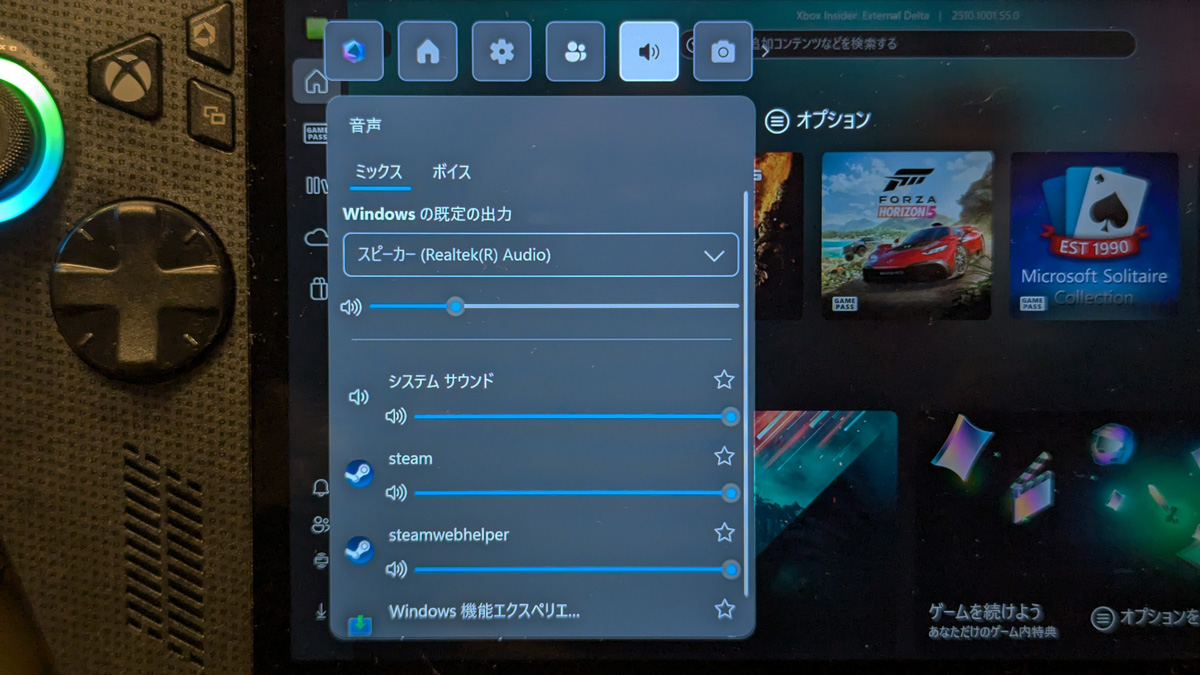This screenshot has width=1200, height=675.
Task: Mute the steam app volume
Action: click(x=396, y=493)
